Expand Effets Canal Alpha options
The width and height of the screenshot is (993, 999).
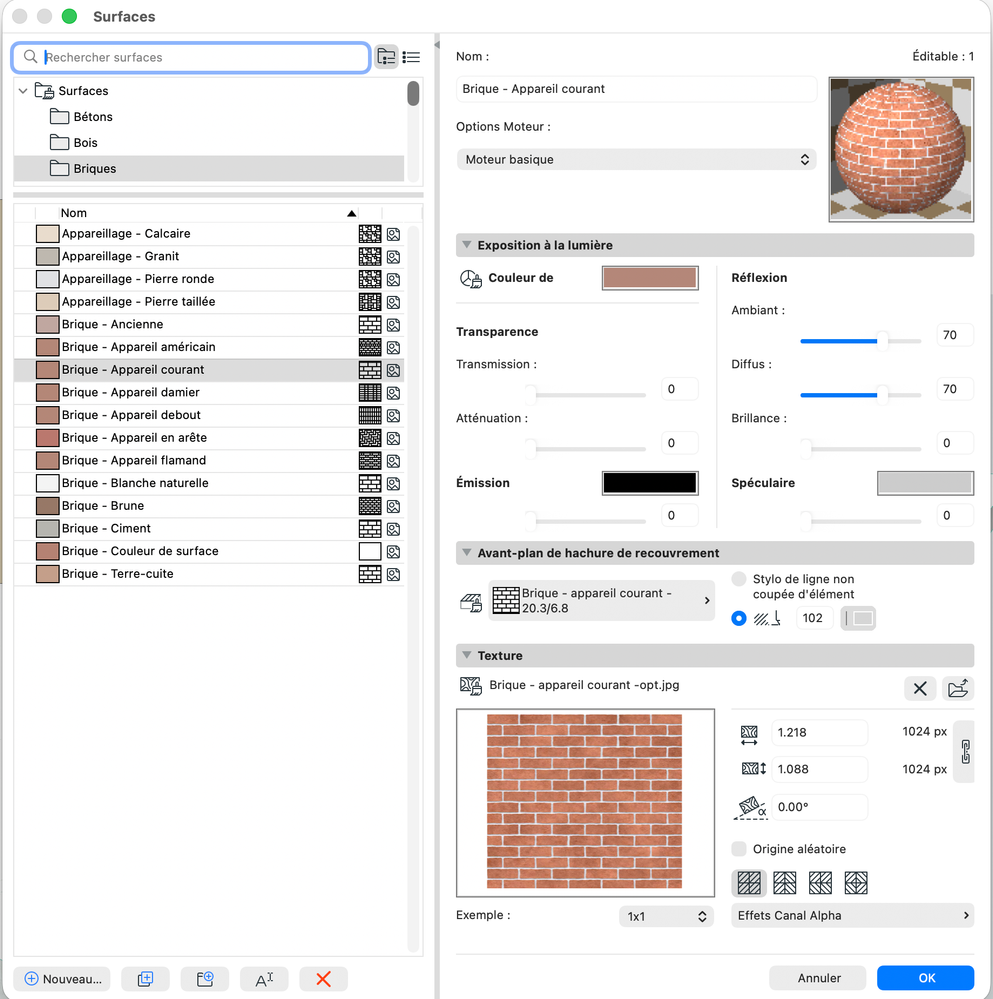[x=852, y=916]
